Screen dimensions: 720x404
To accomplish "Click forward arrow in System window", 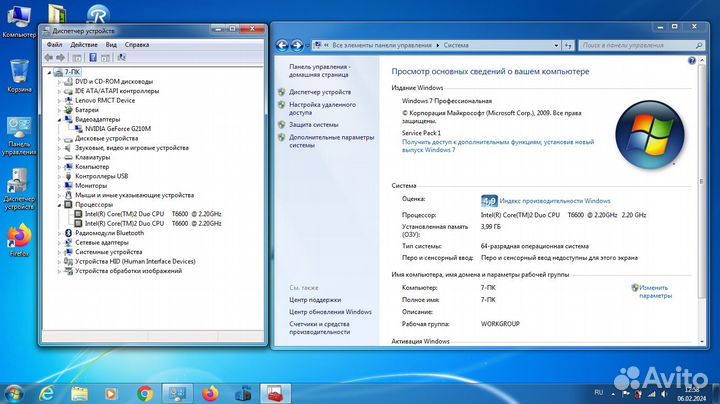I will 297,45.
